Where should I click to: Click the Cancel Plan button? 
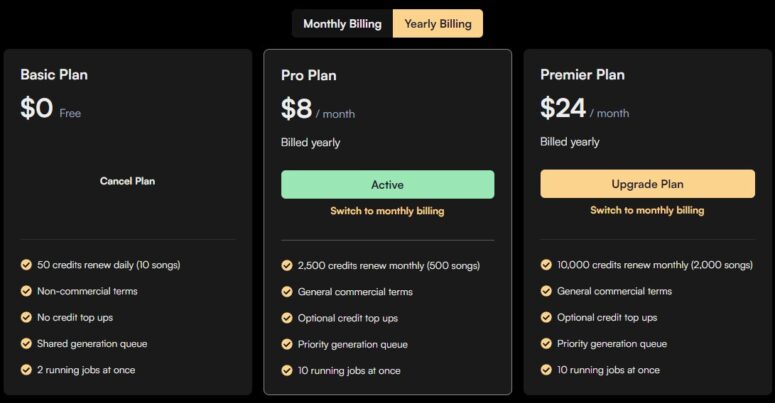(x=127, y=181)
